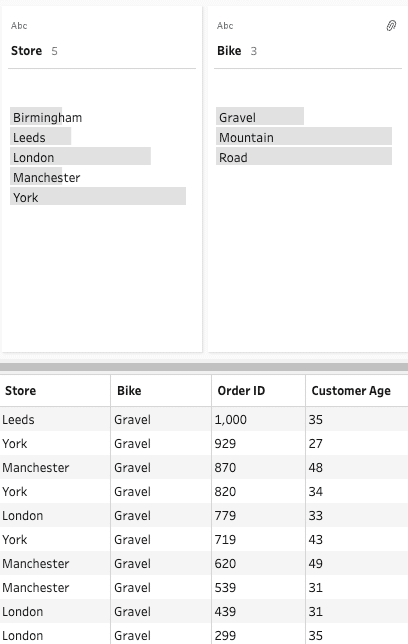The width and height of the screenshot is (408, 644).
Task: Click the pane divider bar above data grid
Action: (204, 367)
